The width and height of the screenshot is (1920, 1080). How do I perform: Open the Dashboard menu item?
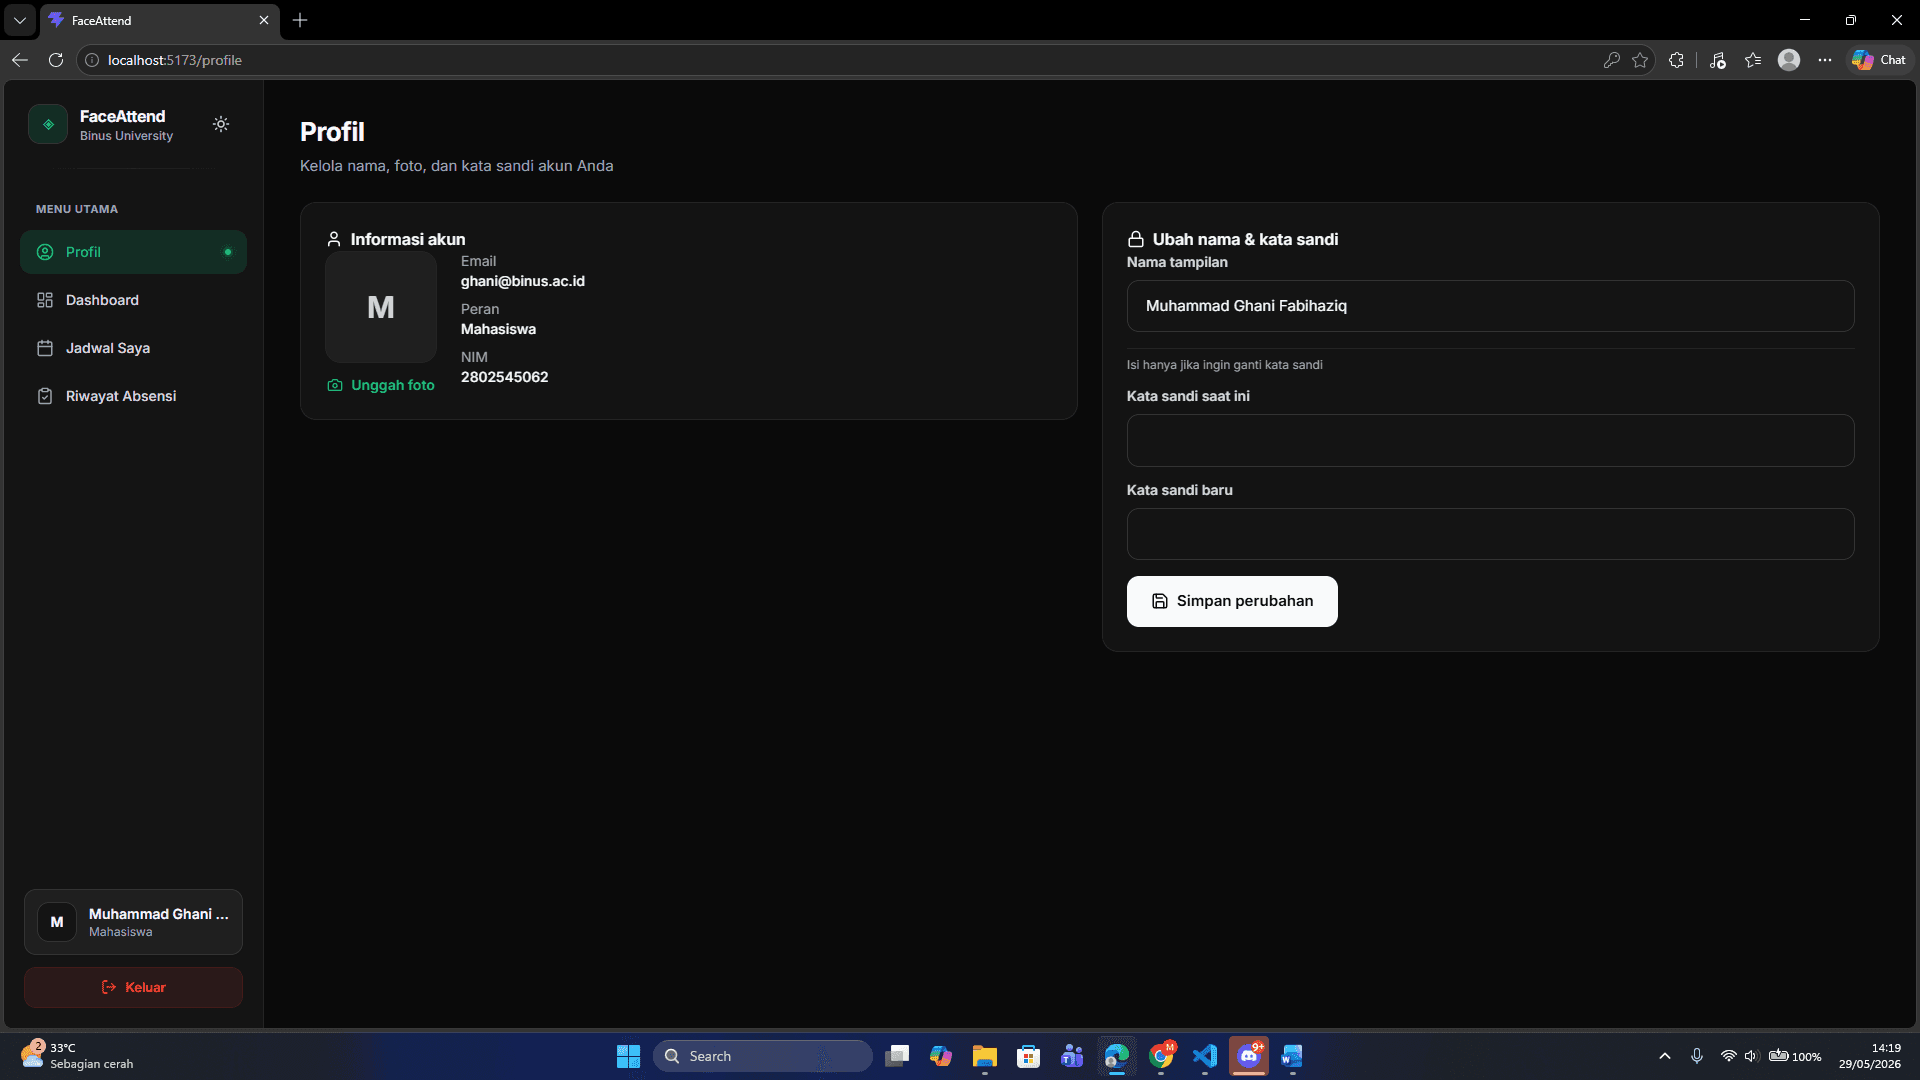click(133, 300)
